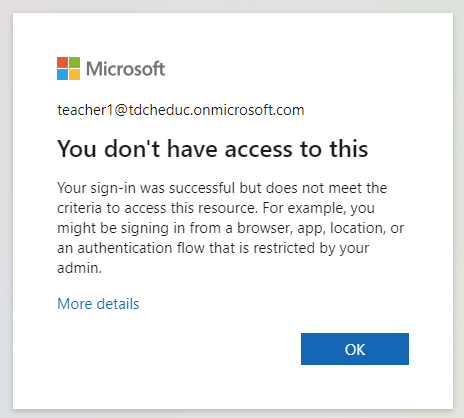Screen dimensions: 464x418
Task: Select the green square of the logo
Action: pyautogui.click(x=75, y=62)
